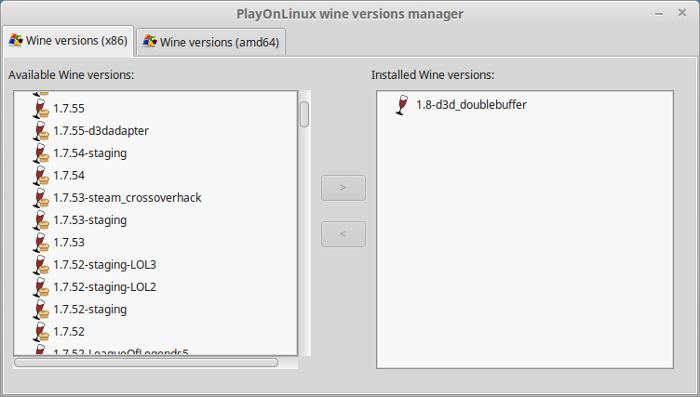Click the horizontal scrollbar of available list

tap(146, 363)
